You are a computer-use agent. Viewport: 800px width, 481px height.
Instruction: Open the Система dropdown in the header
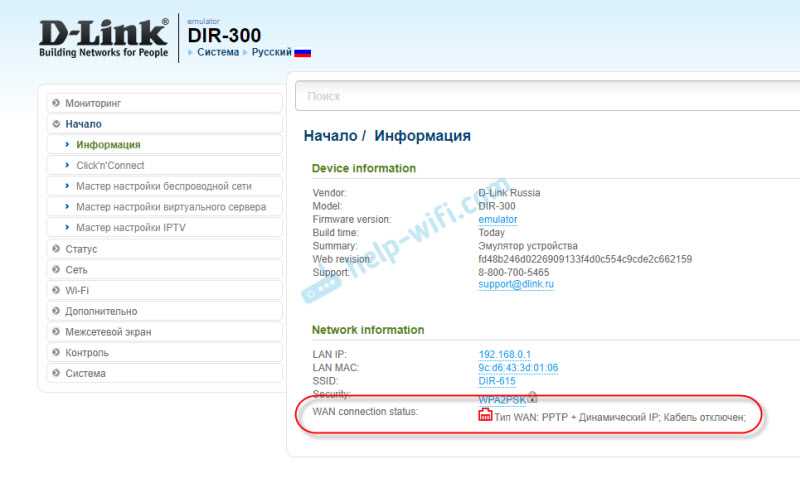218,52
